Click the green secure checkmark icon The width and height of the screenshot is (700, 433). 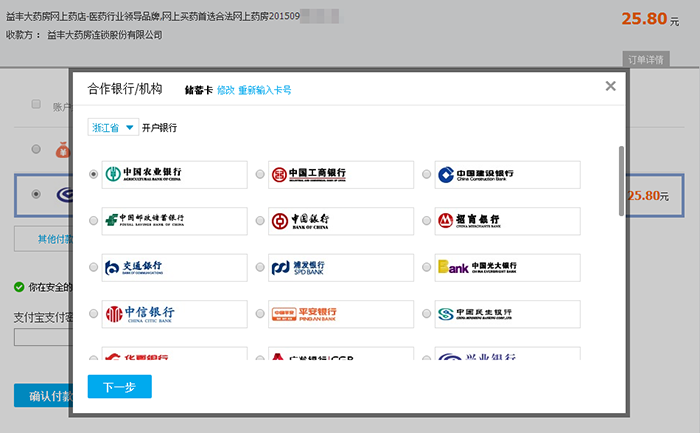pos(19,287)
